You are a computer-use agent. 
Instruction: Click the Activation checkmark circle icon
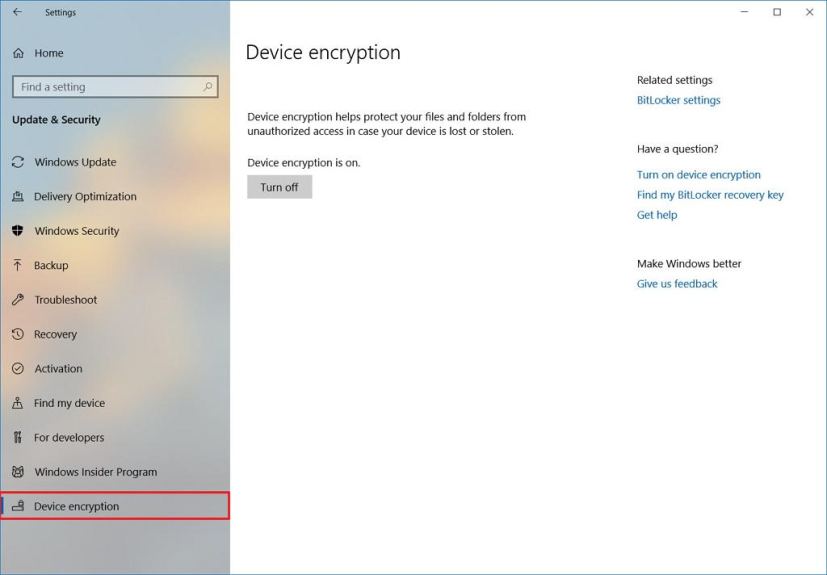tap(18, 368)
